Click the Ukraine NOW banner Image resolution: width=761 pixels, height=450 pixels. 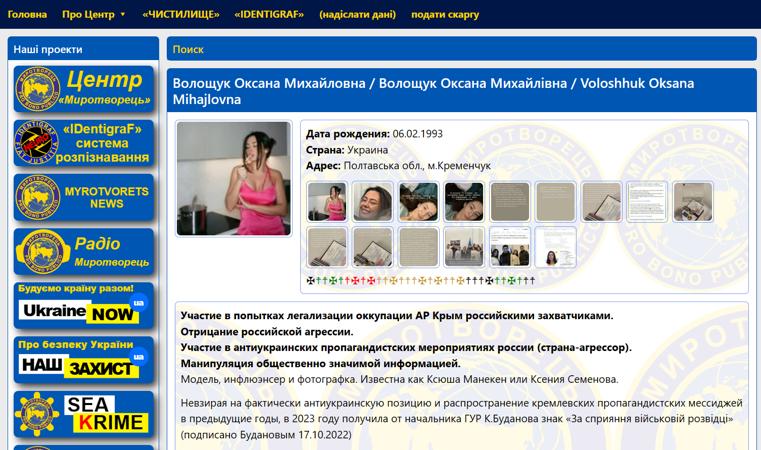coord(84,304)
